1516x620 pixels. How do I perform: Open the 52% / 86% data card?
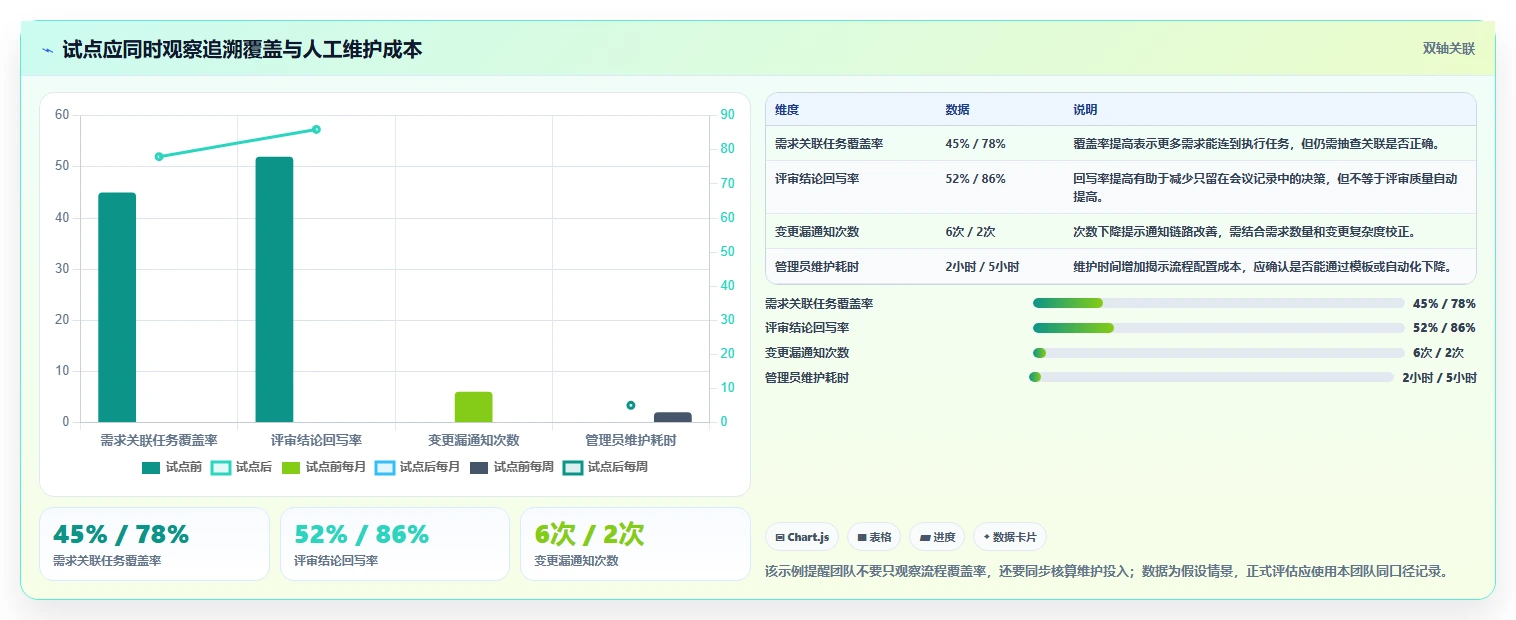pyautogui.click(x=395, y=544)
